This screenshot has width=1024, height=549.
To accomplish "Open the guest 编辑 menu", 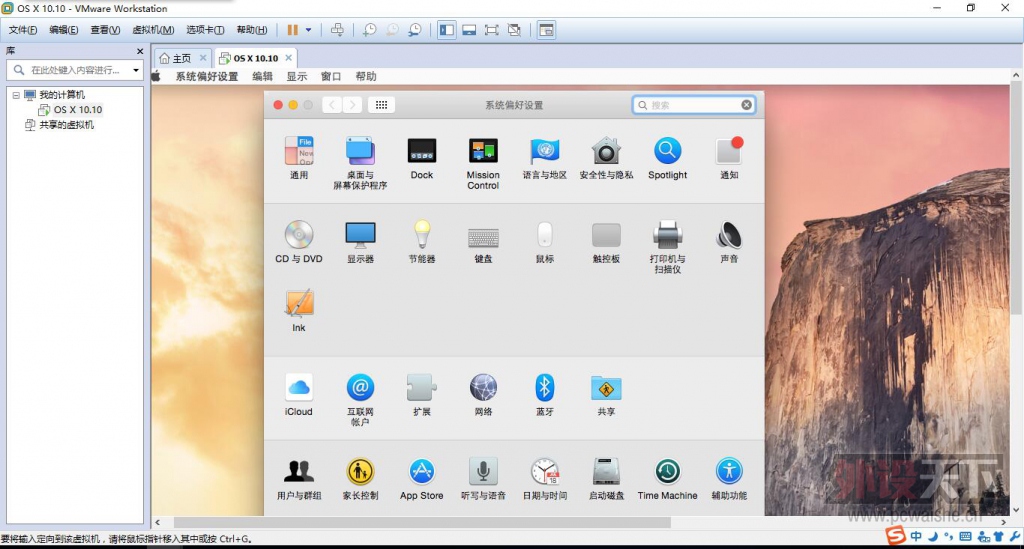I will pos(263,76).
